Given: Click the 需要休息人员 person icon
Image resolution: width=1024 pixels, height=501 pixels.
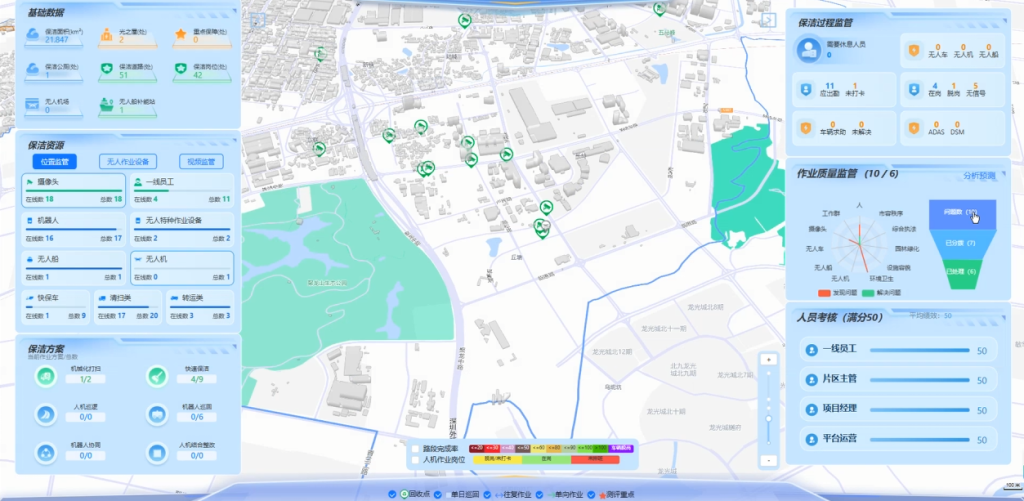Looking at the screenshot, I should tap(806, 49).
